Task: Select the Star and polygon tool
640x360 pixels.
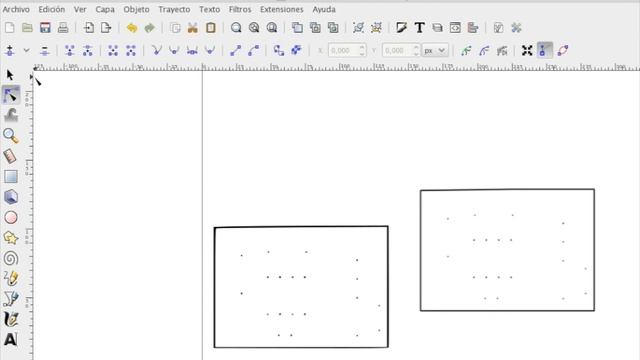Action: (x=11, y=238)
